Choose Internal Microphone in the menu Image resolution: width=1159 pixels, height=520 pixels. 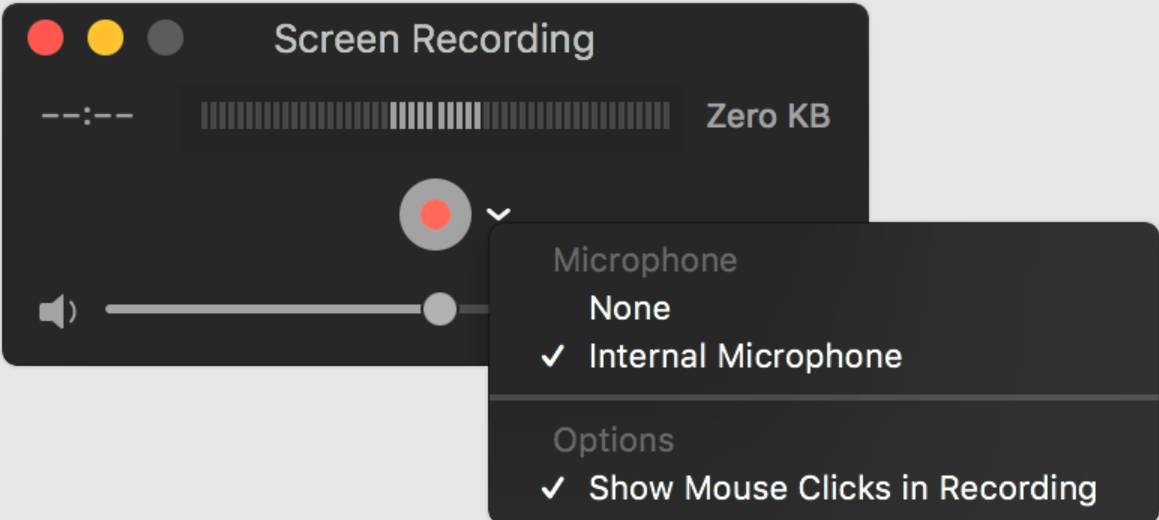click(x=745, y=357)
